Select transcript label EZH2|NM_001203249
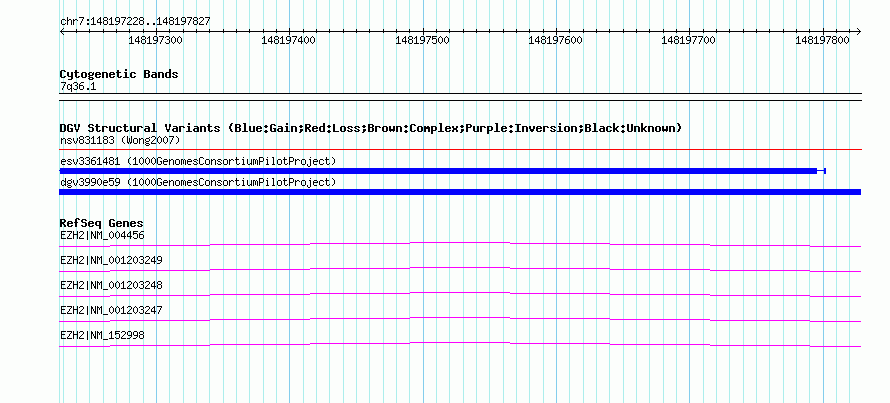The width and height of the screenshot is (890, 403). pyautogui.click(x=111, y=261)
